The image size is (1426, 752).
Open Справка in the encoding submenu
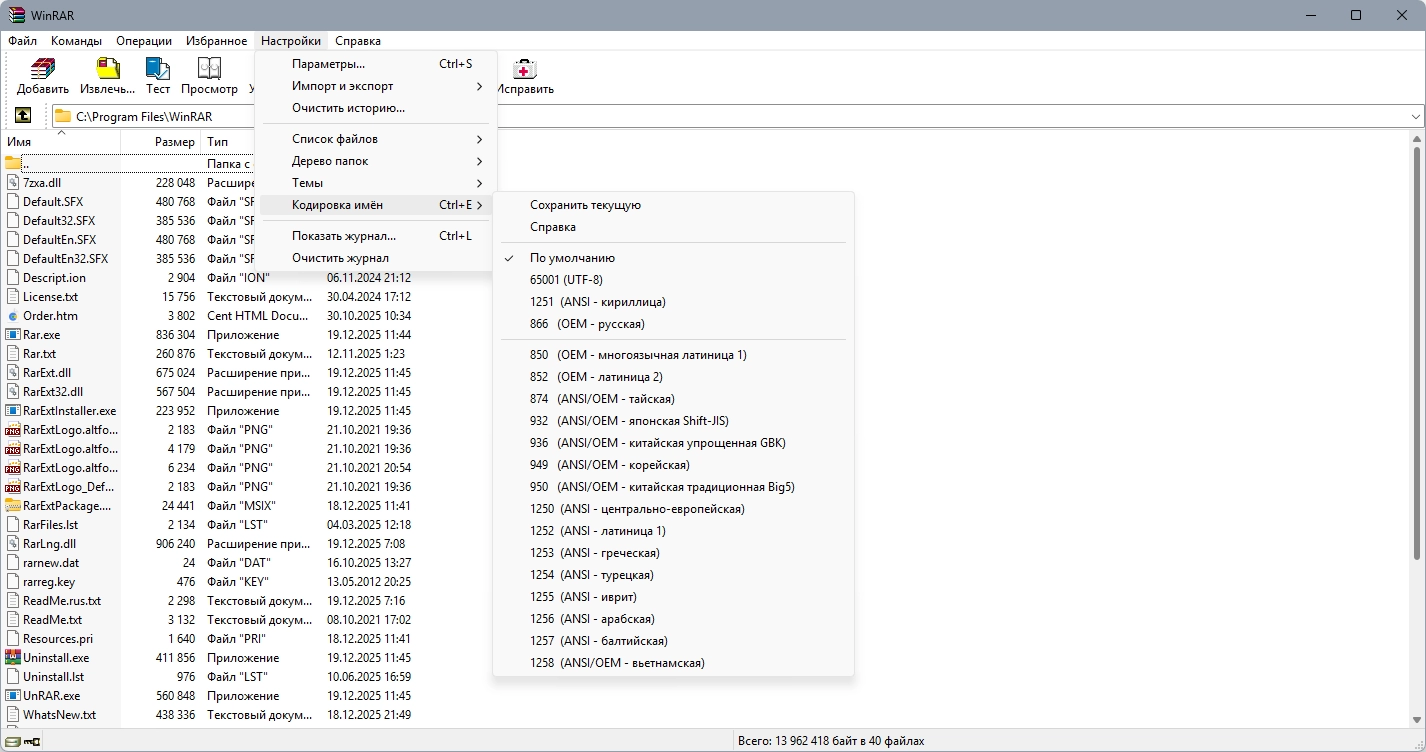coord(674,227)
